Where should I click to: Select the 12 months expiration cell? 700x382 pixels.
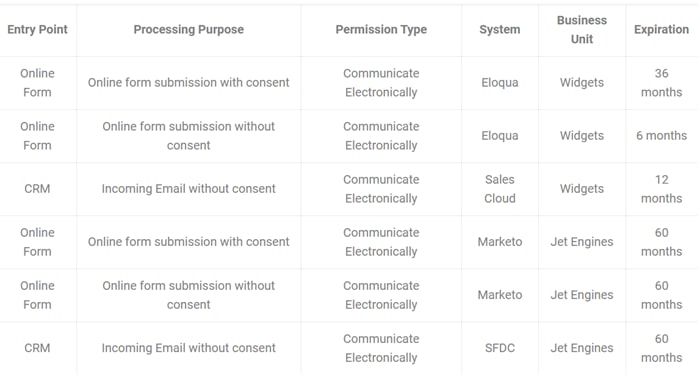pos(662,189)
